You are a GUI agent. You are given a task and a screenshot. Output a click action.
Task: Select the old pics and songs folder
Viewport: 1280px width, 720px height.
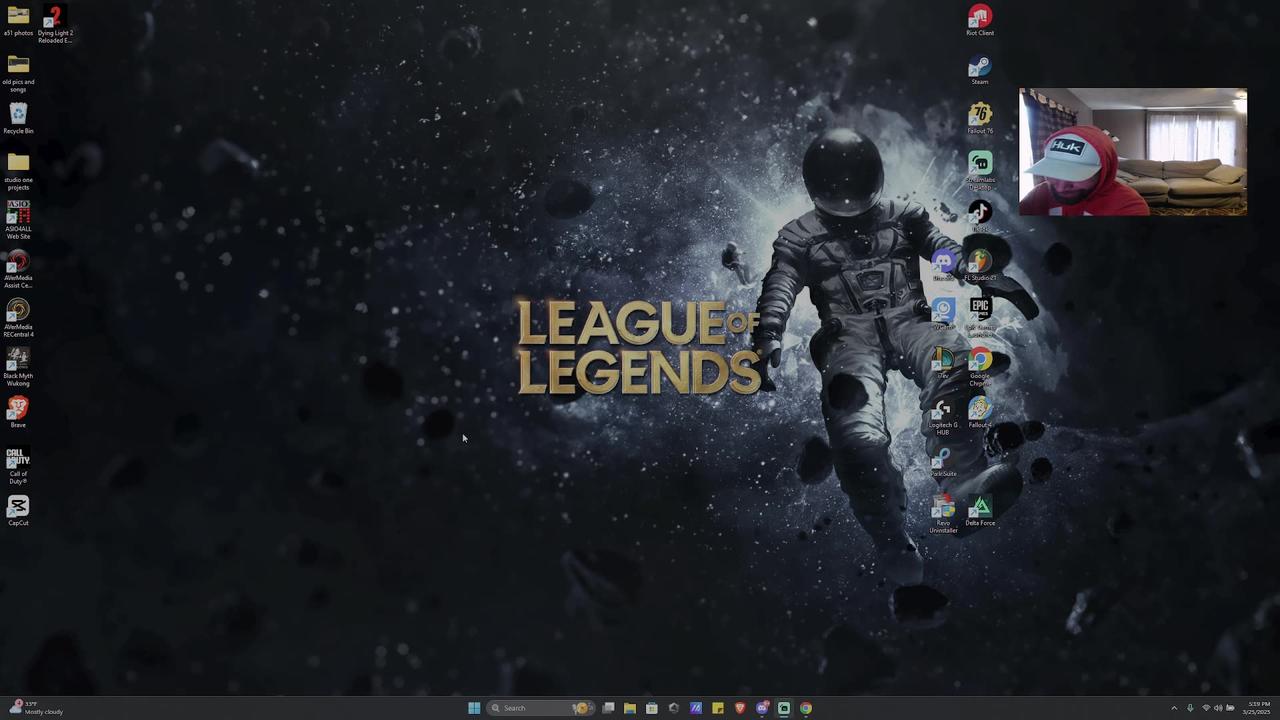point(18,74)
